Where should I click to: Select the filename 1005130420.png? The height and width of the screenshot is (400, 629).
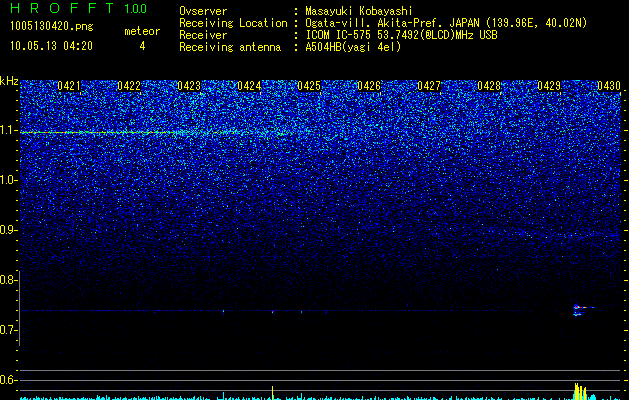pos(51,27)
